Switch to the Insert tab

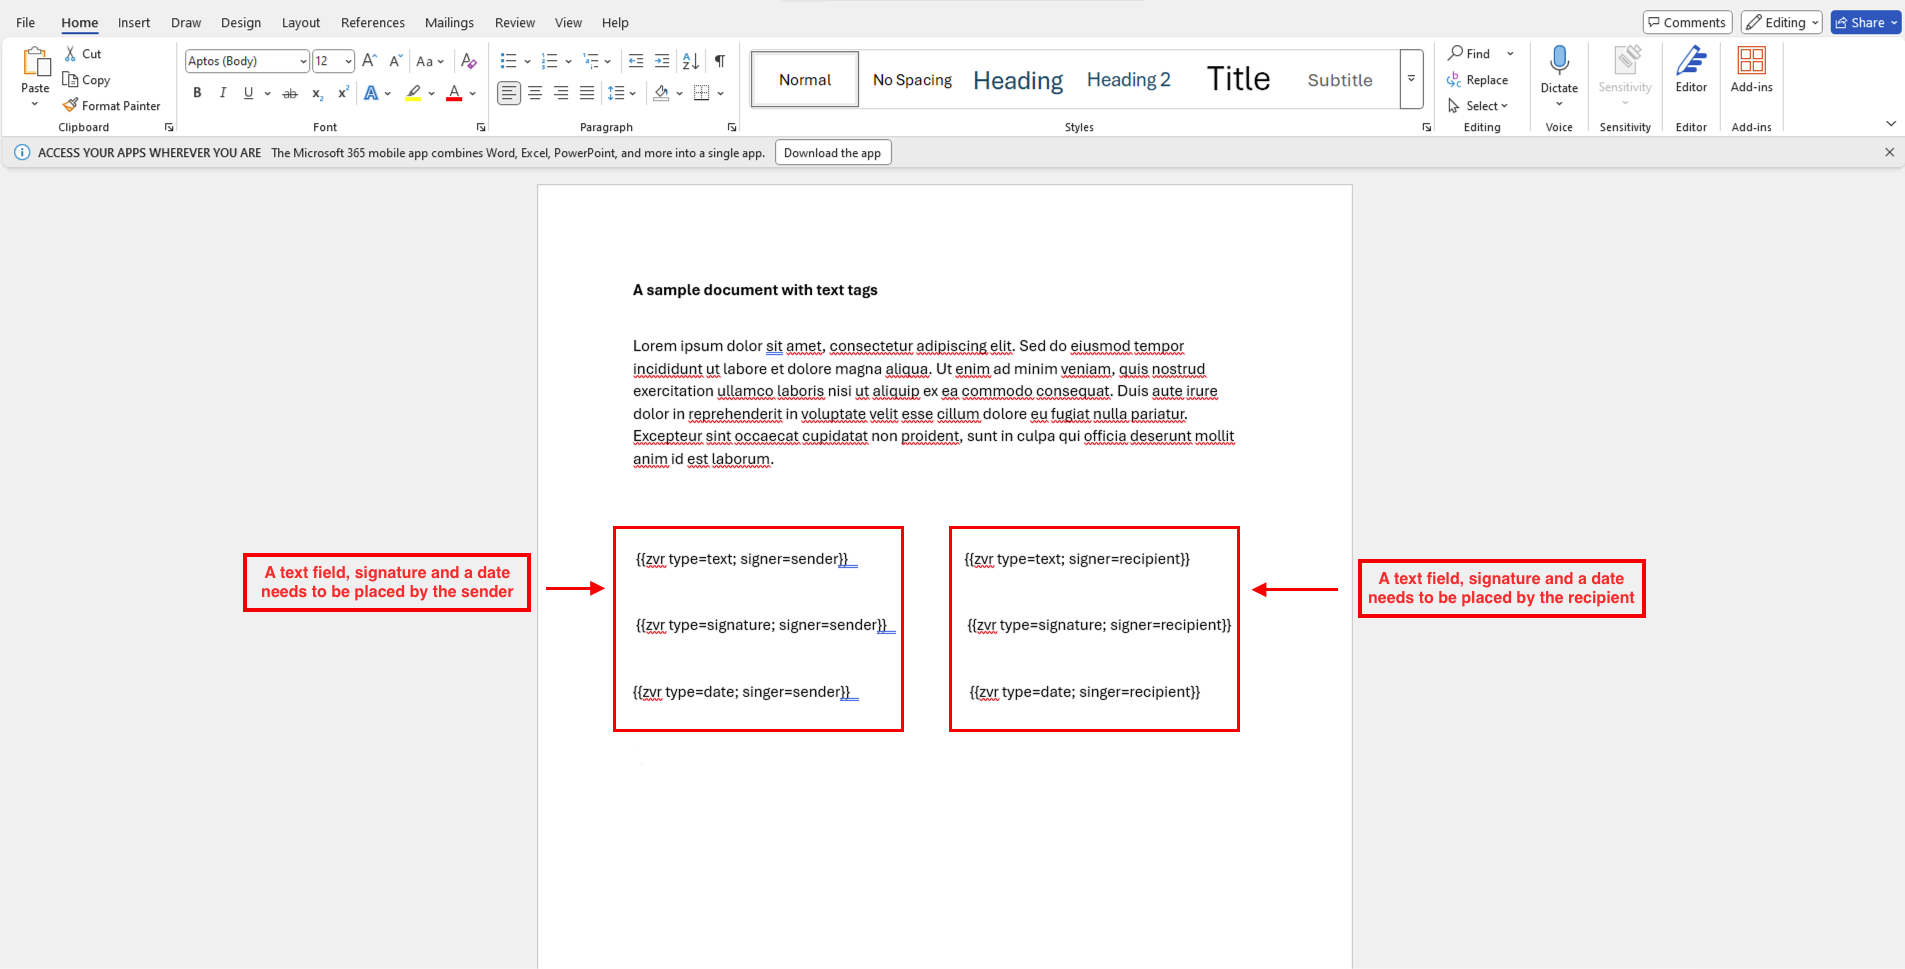point(134,22)
